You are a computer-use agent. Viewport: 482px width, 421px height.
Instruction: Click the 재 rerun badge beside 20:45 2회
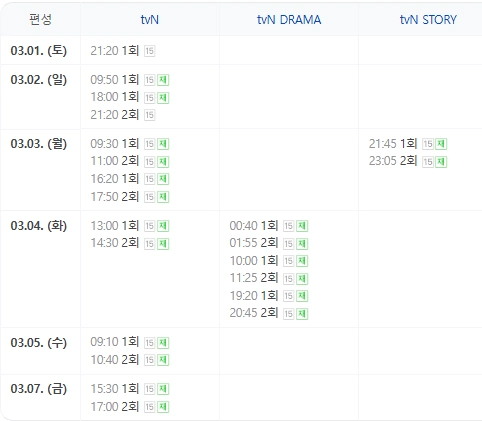click(x=302, y=313)
